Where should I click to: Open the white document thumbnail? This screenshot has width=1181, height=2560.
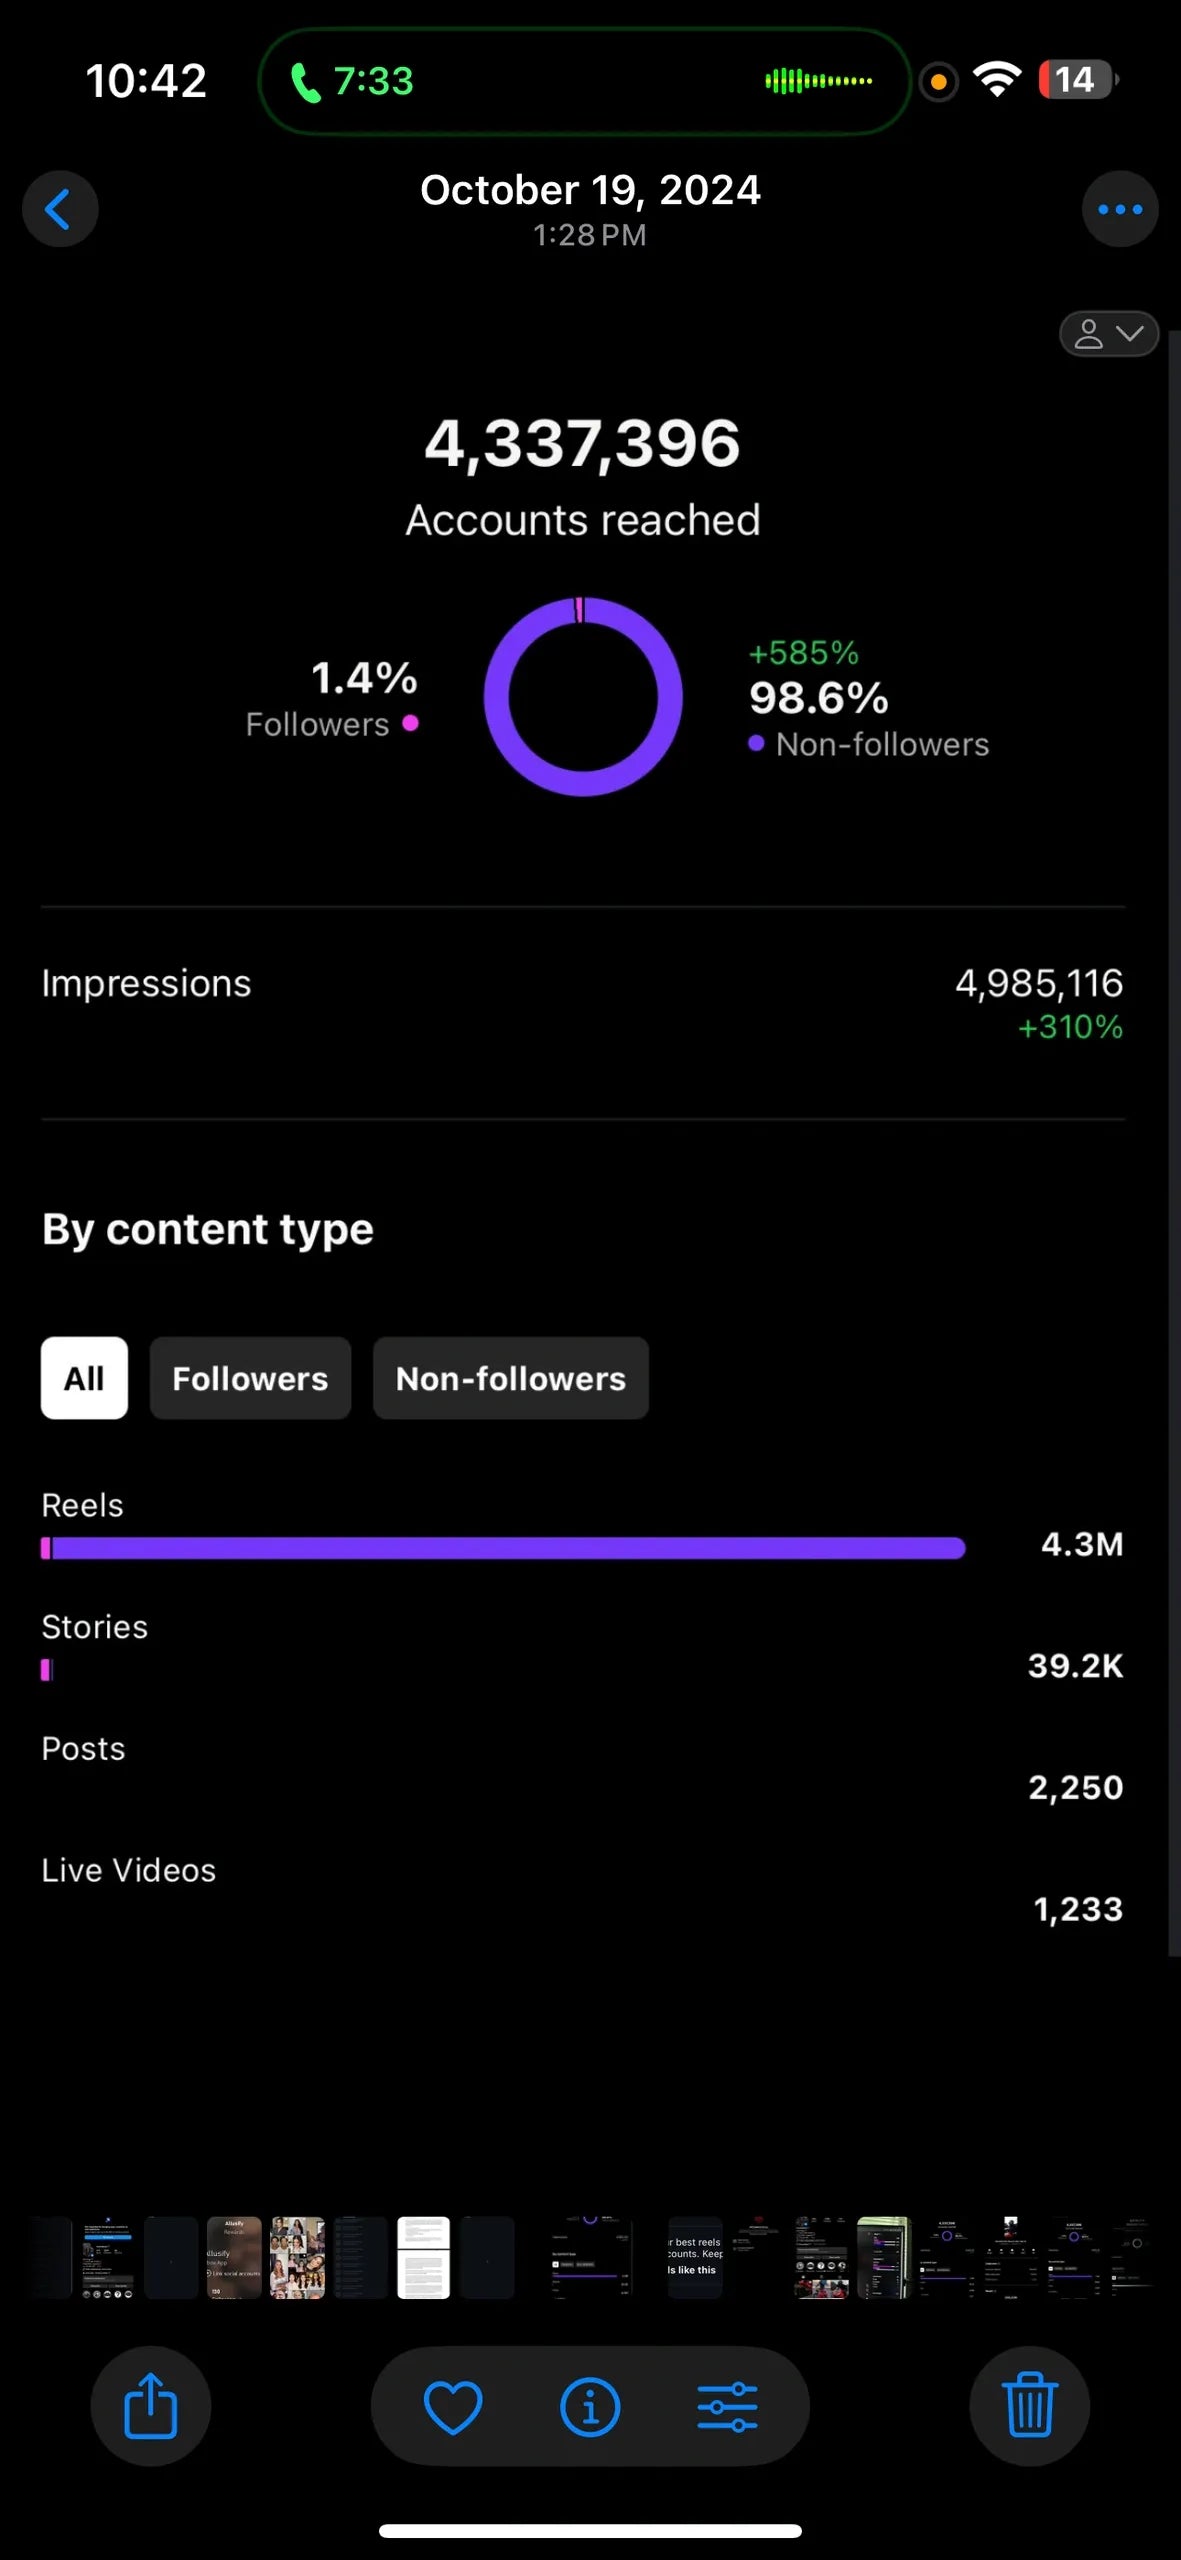click(423, 2258)
